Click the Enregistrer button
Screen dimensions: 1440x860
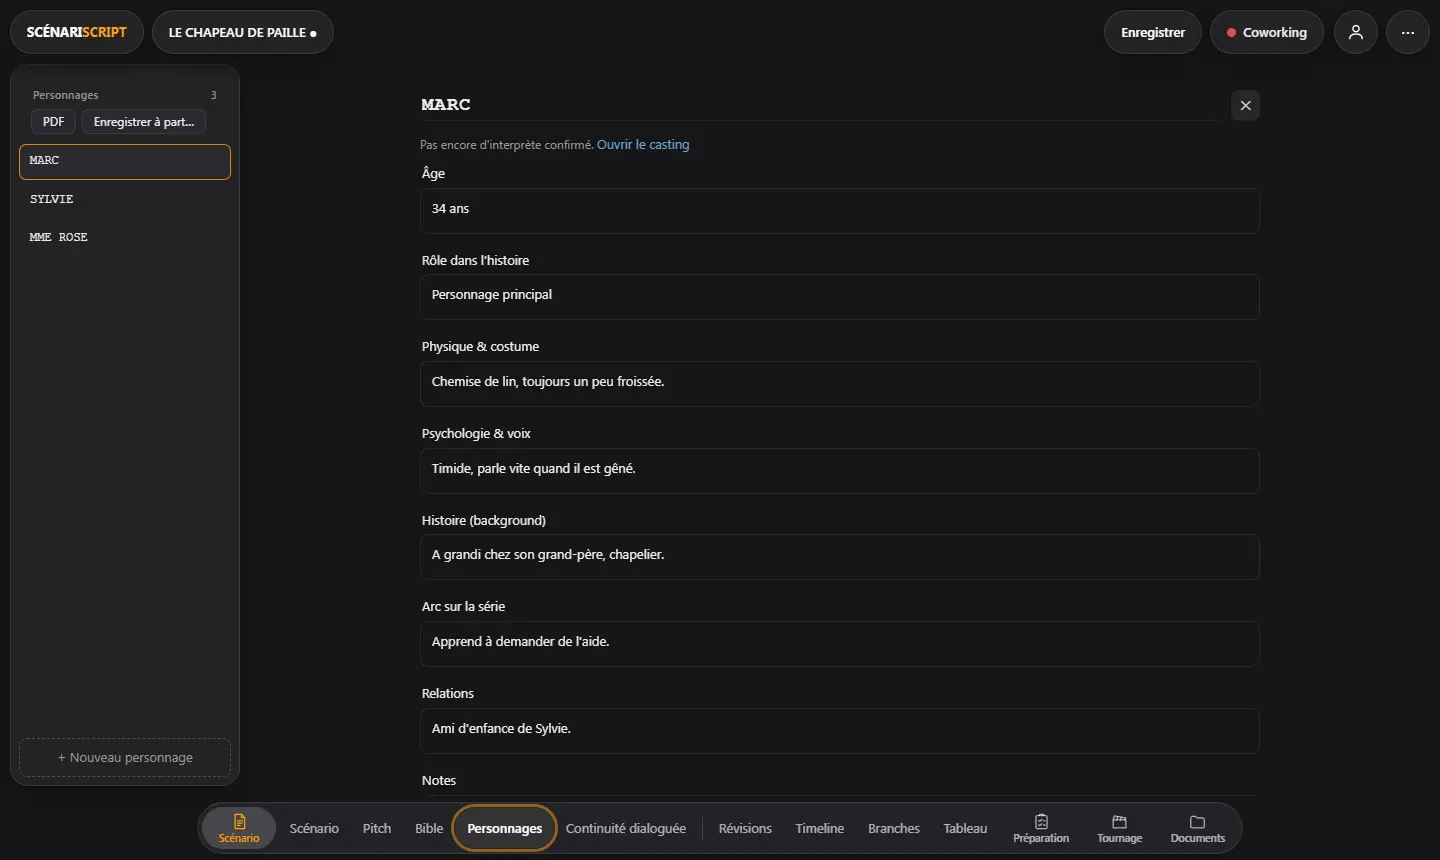[x=1153, y=32]
